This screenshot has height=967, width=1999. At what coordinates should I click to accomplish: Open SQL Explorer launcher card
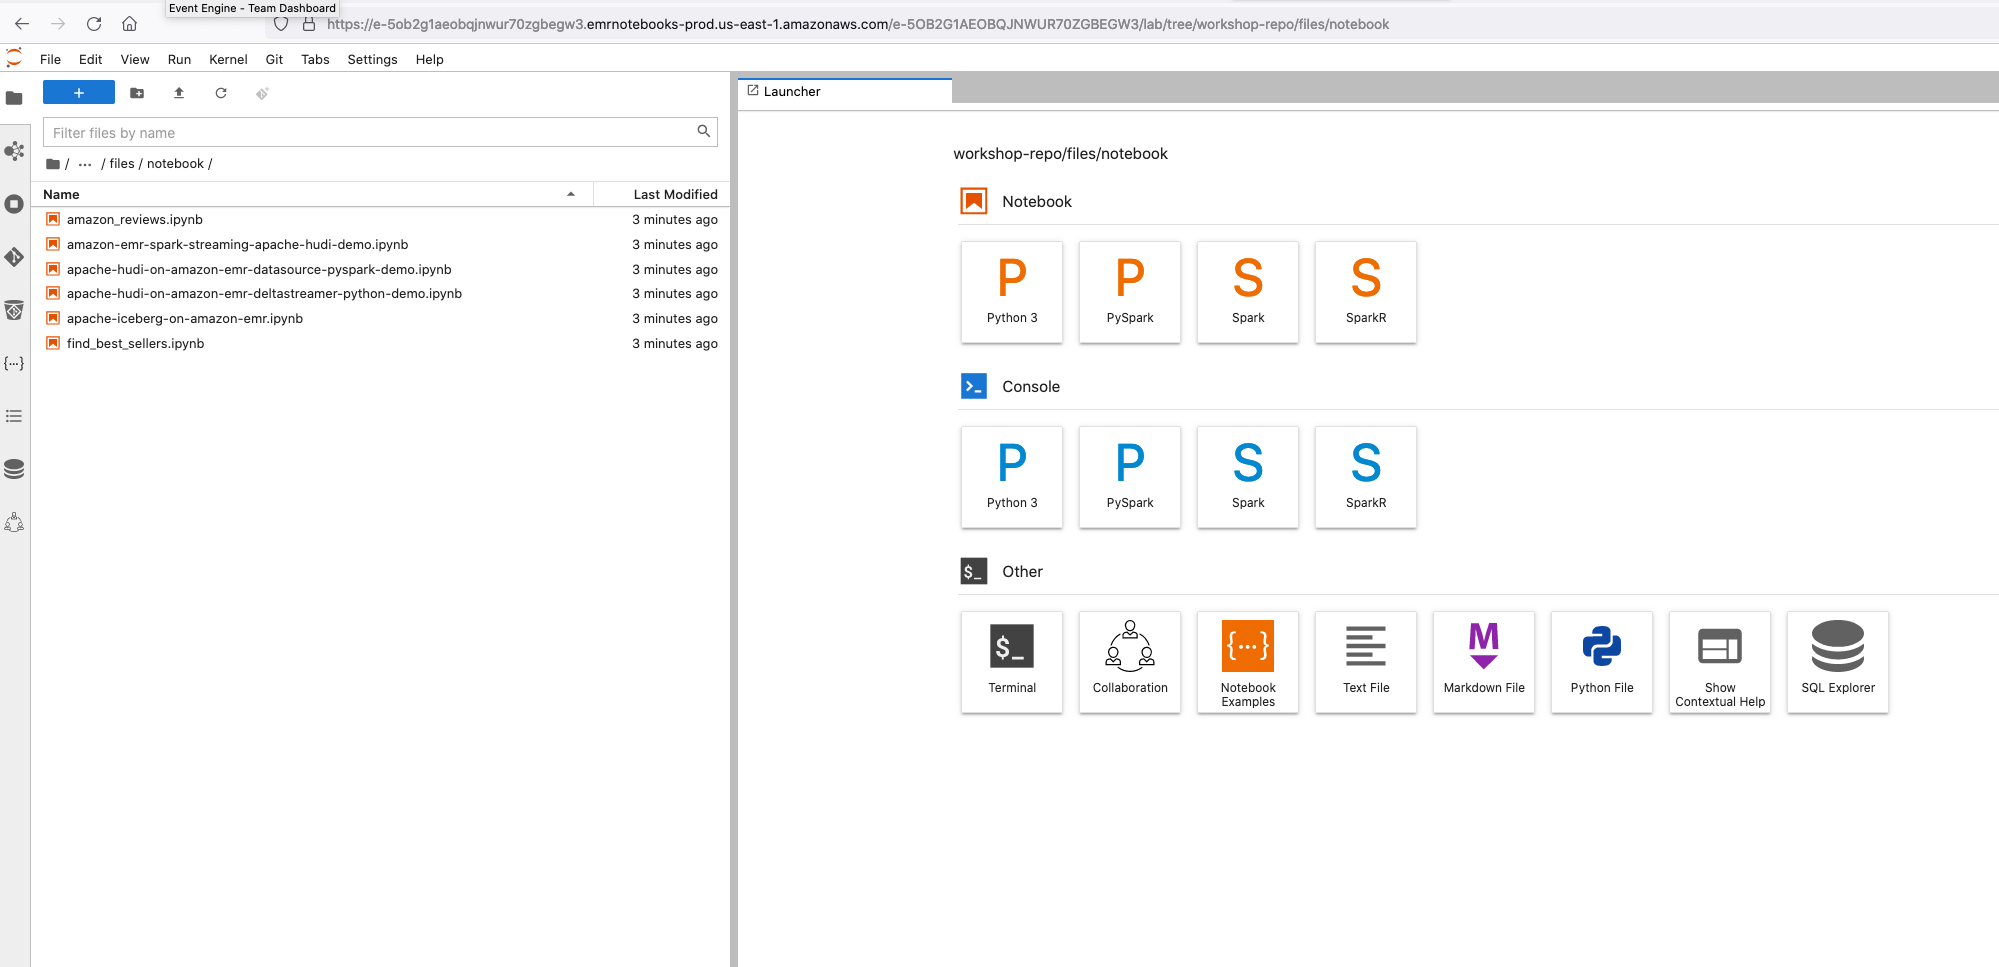click(1838, 662)
